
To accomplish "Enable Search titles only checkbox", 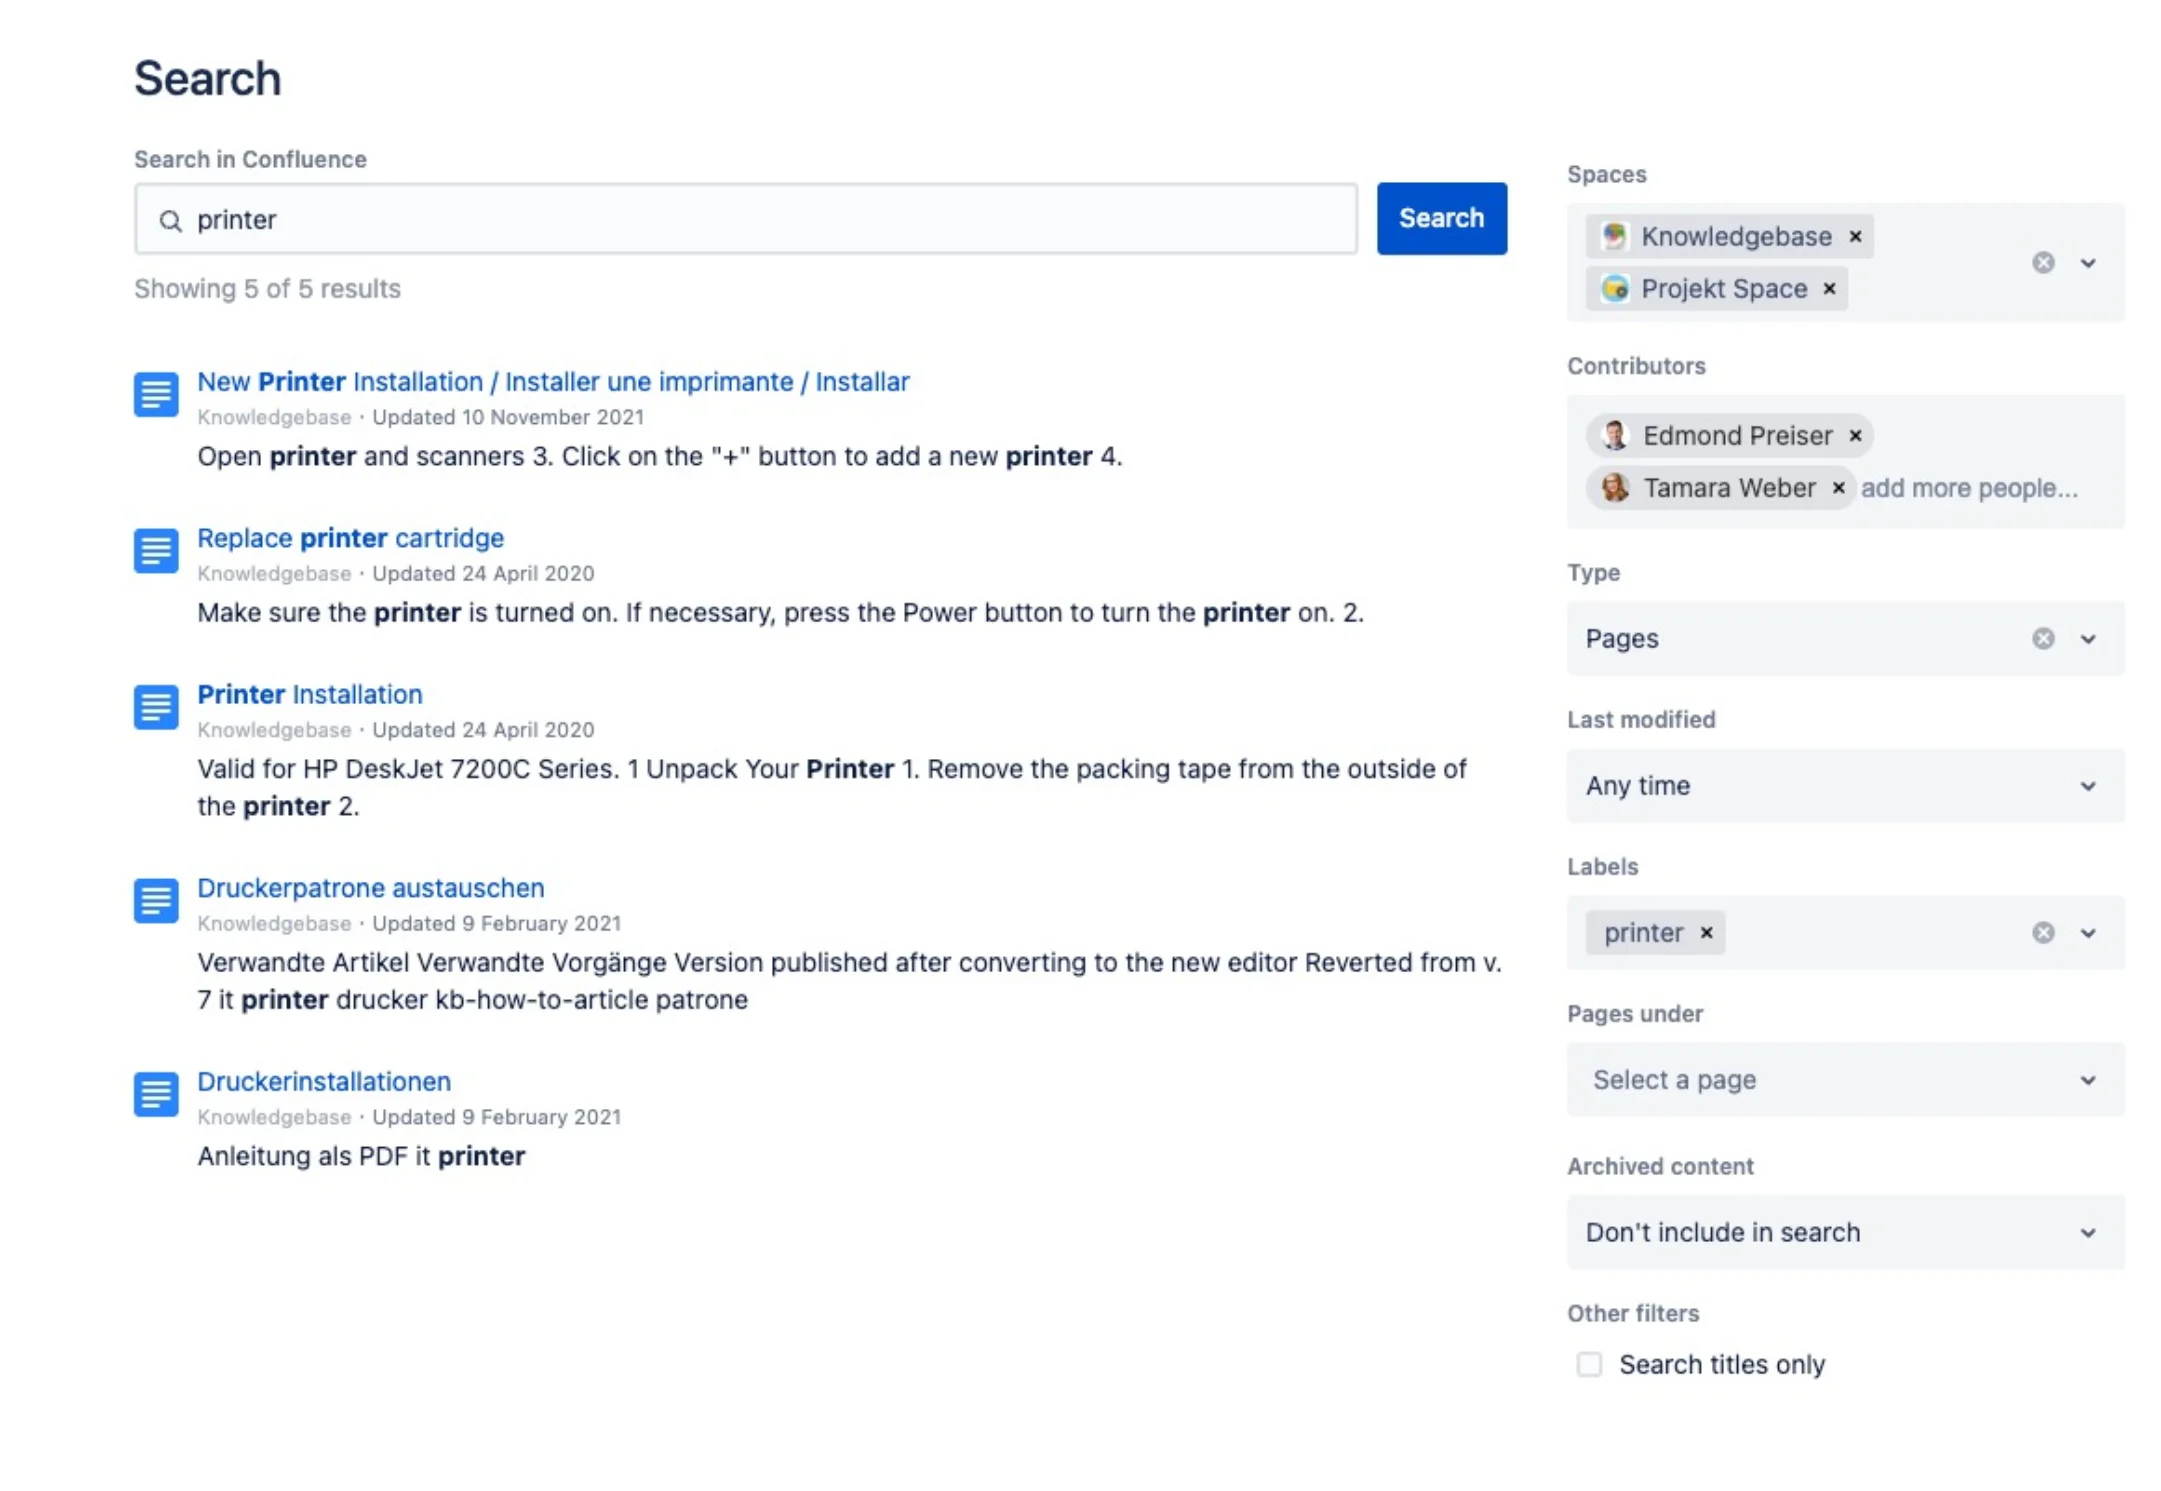I will click(x=1589, y=1365).
